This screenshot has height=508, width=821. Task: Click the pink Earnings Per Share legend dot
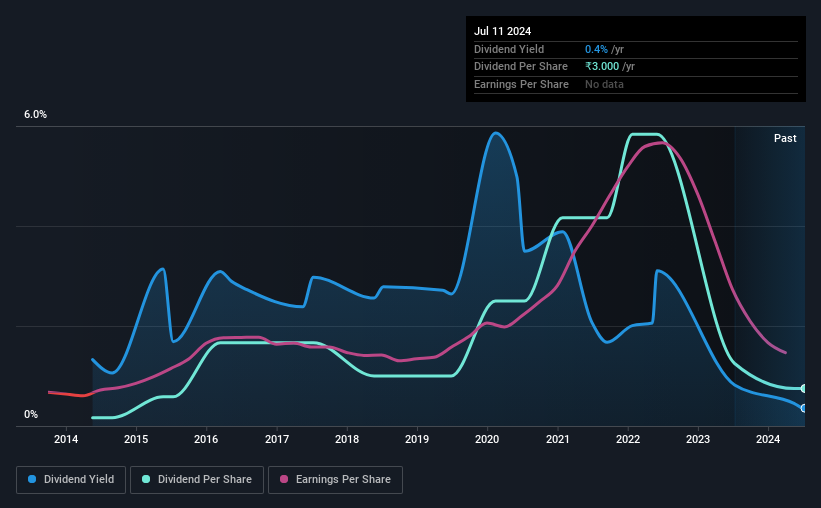point(284,479)
